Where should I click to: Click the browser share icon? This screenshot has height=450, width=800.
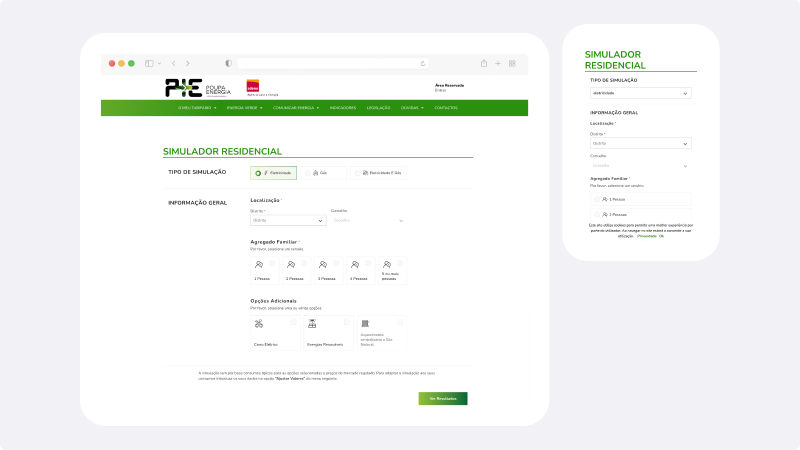(484, 63)
